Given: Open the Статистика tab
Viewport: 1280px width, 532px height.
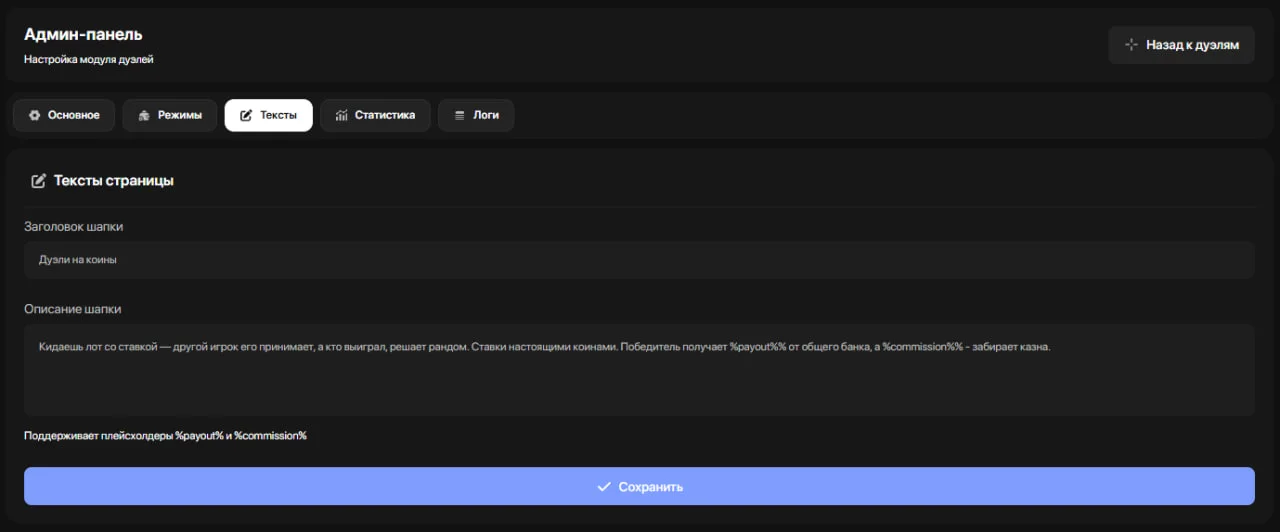Looking at the screenshot, I should point(375,115).
